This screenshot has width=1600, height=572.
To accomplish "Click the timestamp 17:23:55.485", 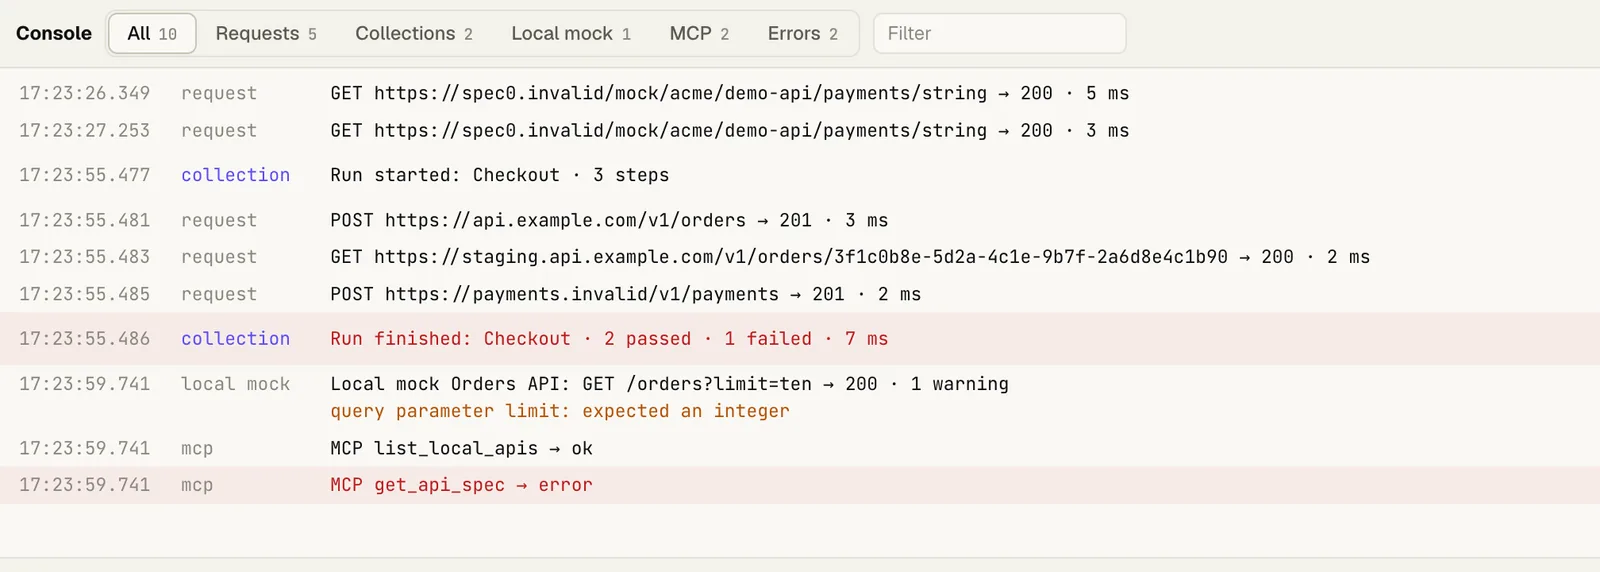I will 85,294.
